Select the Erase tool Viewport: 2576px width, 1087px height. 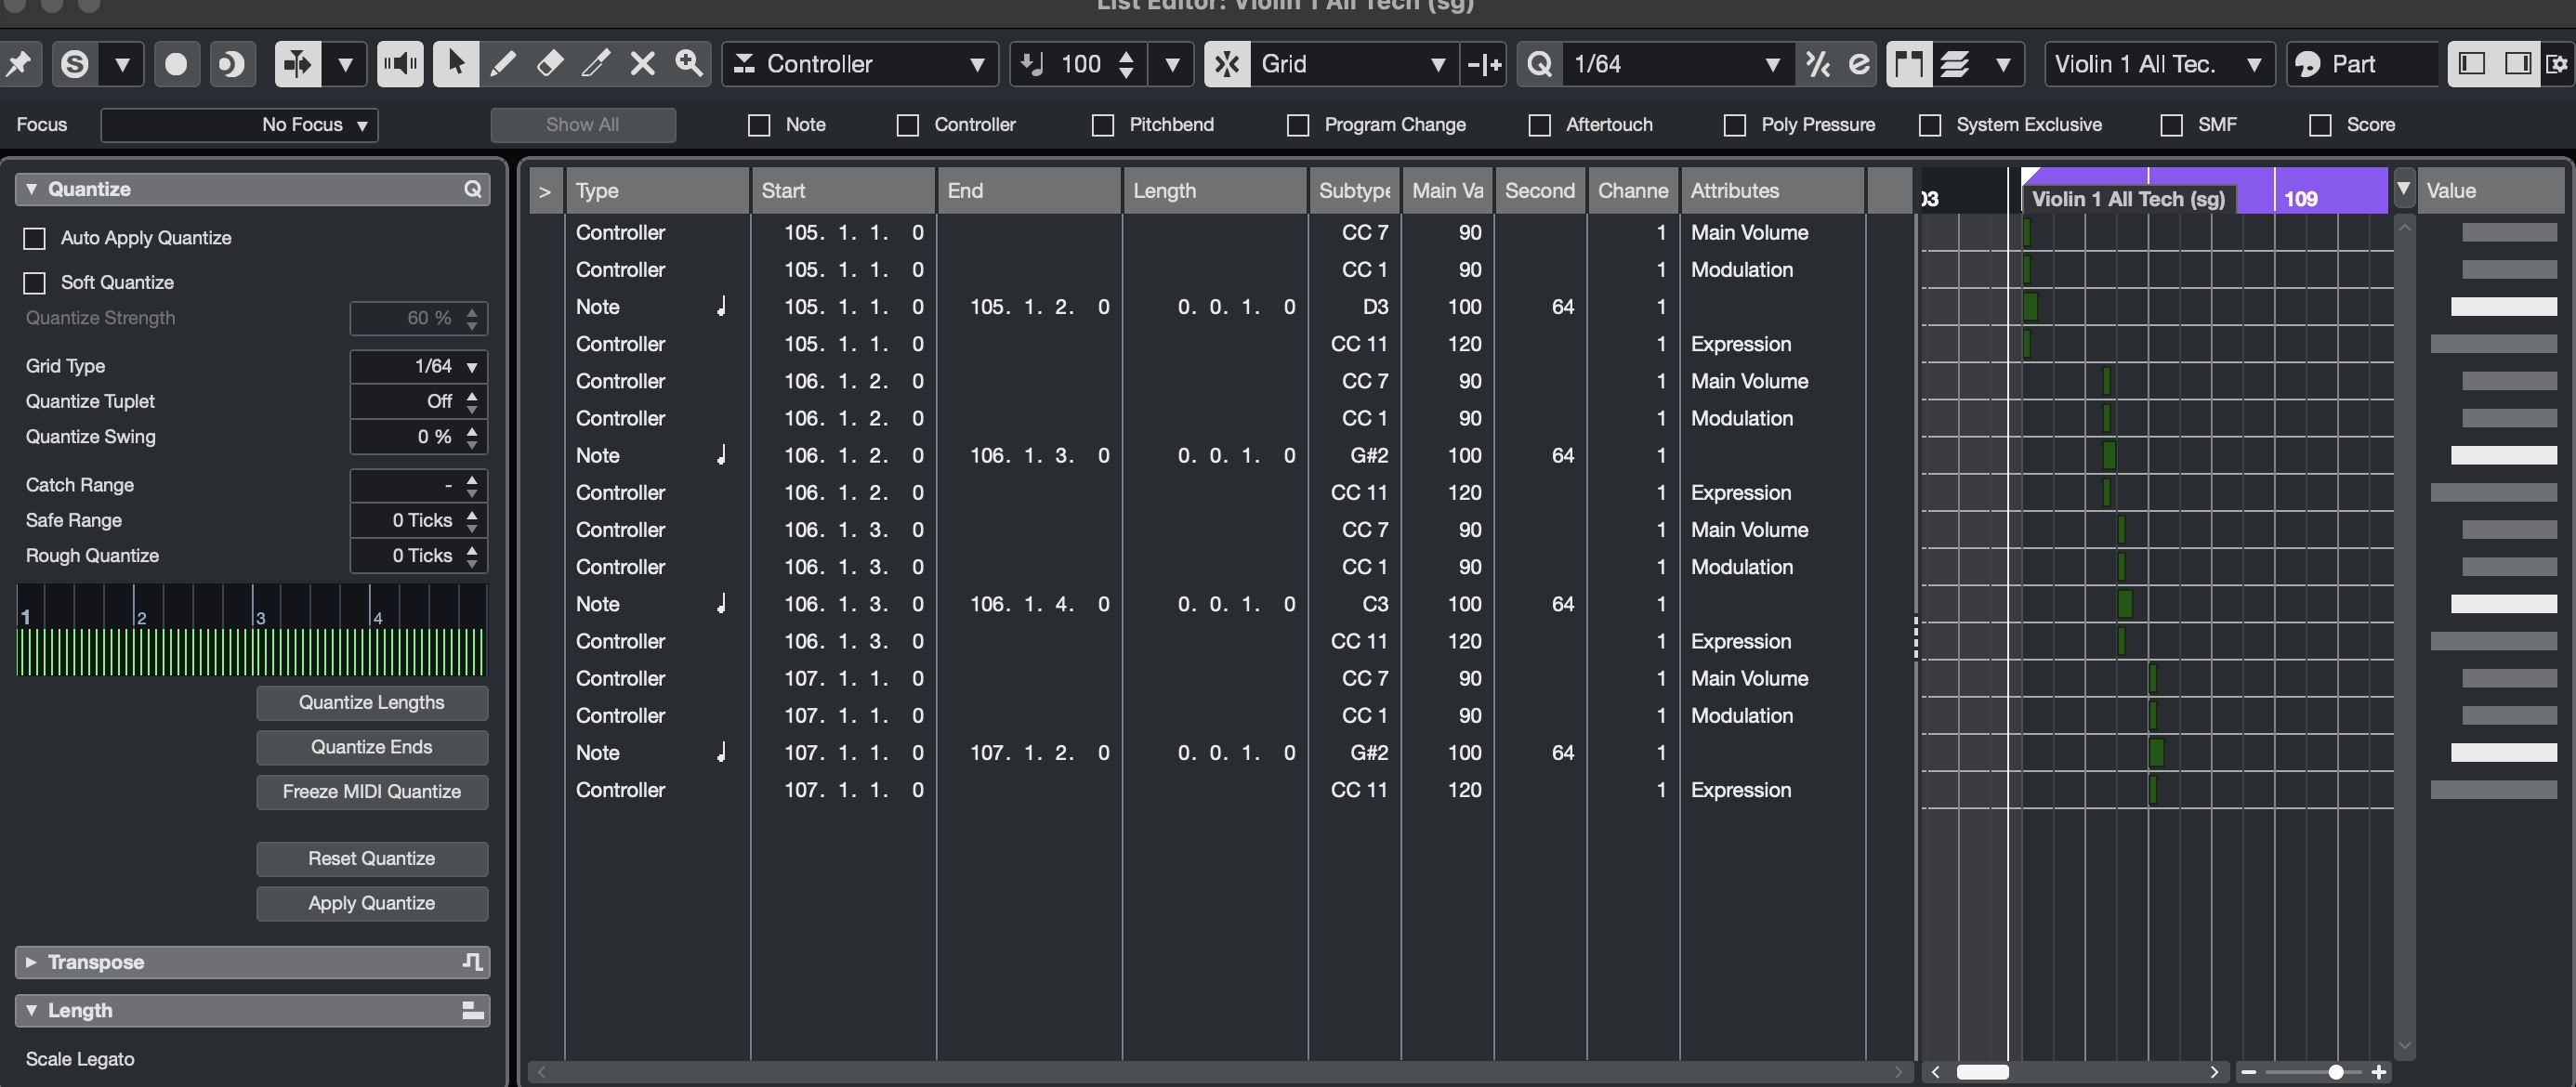point(549,64)
